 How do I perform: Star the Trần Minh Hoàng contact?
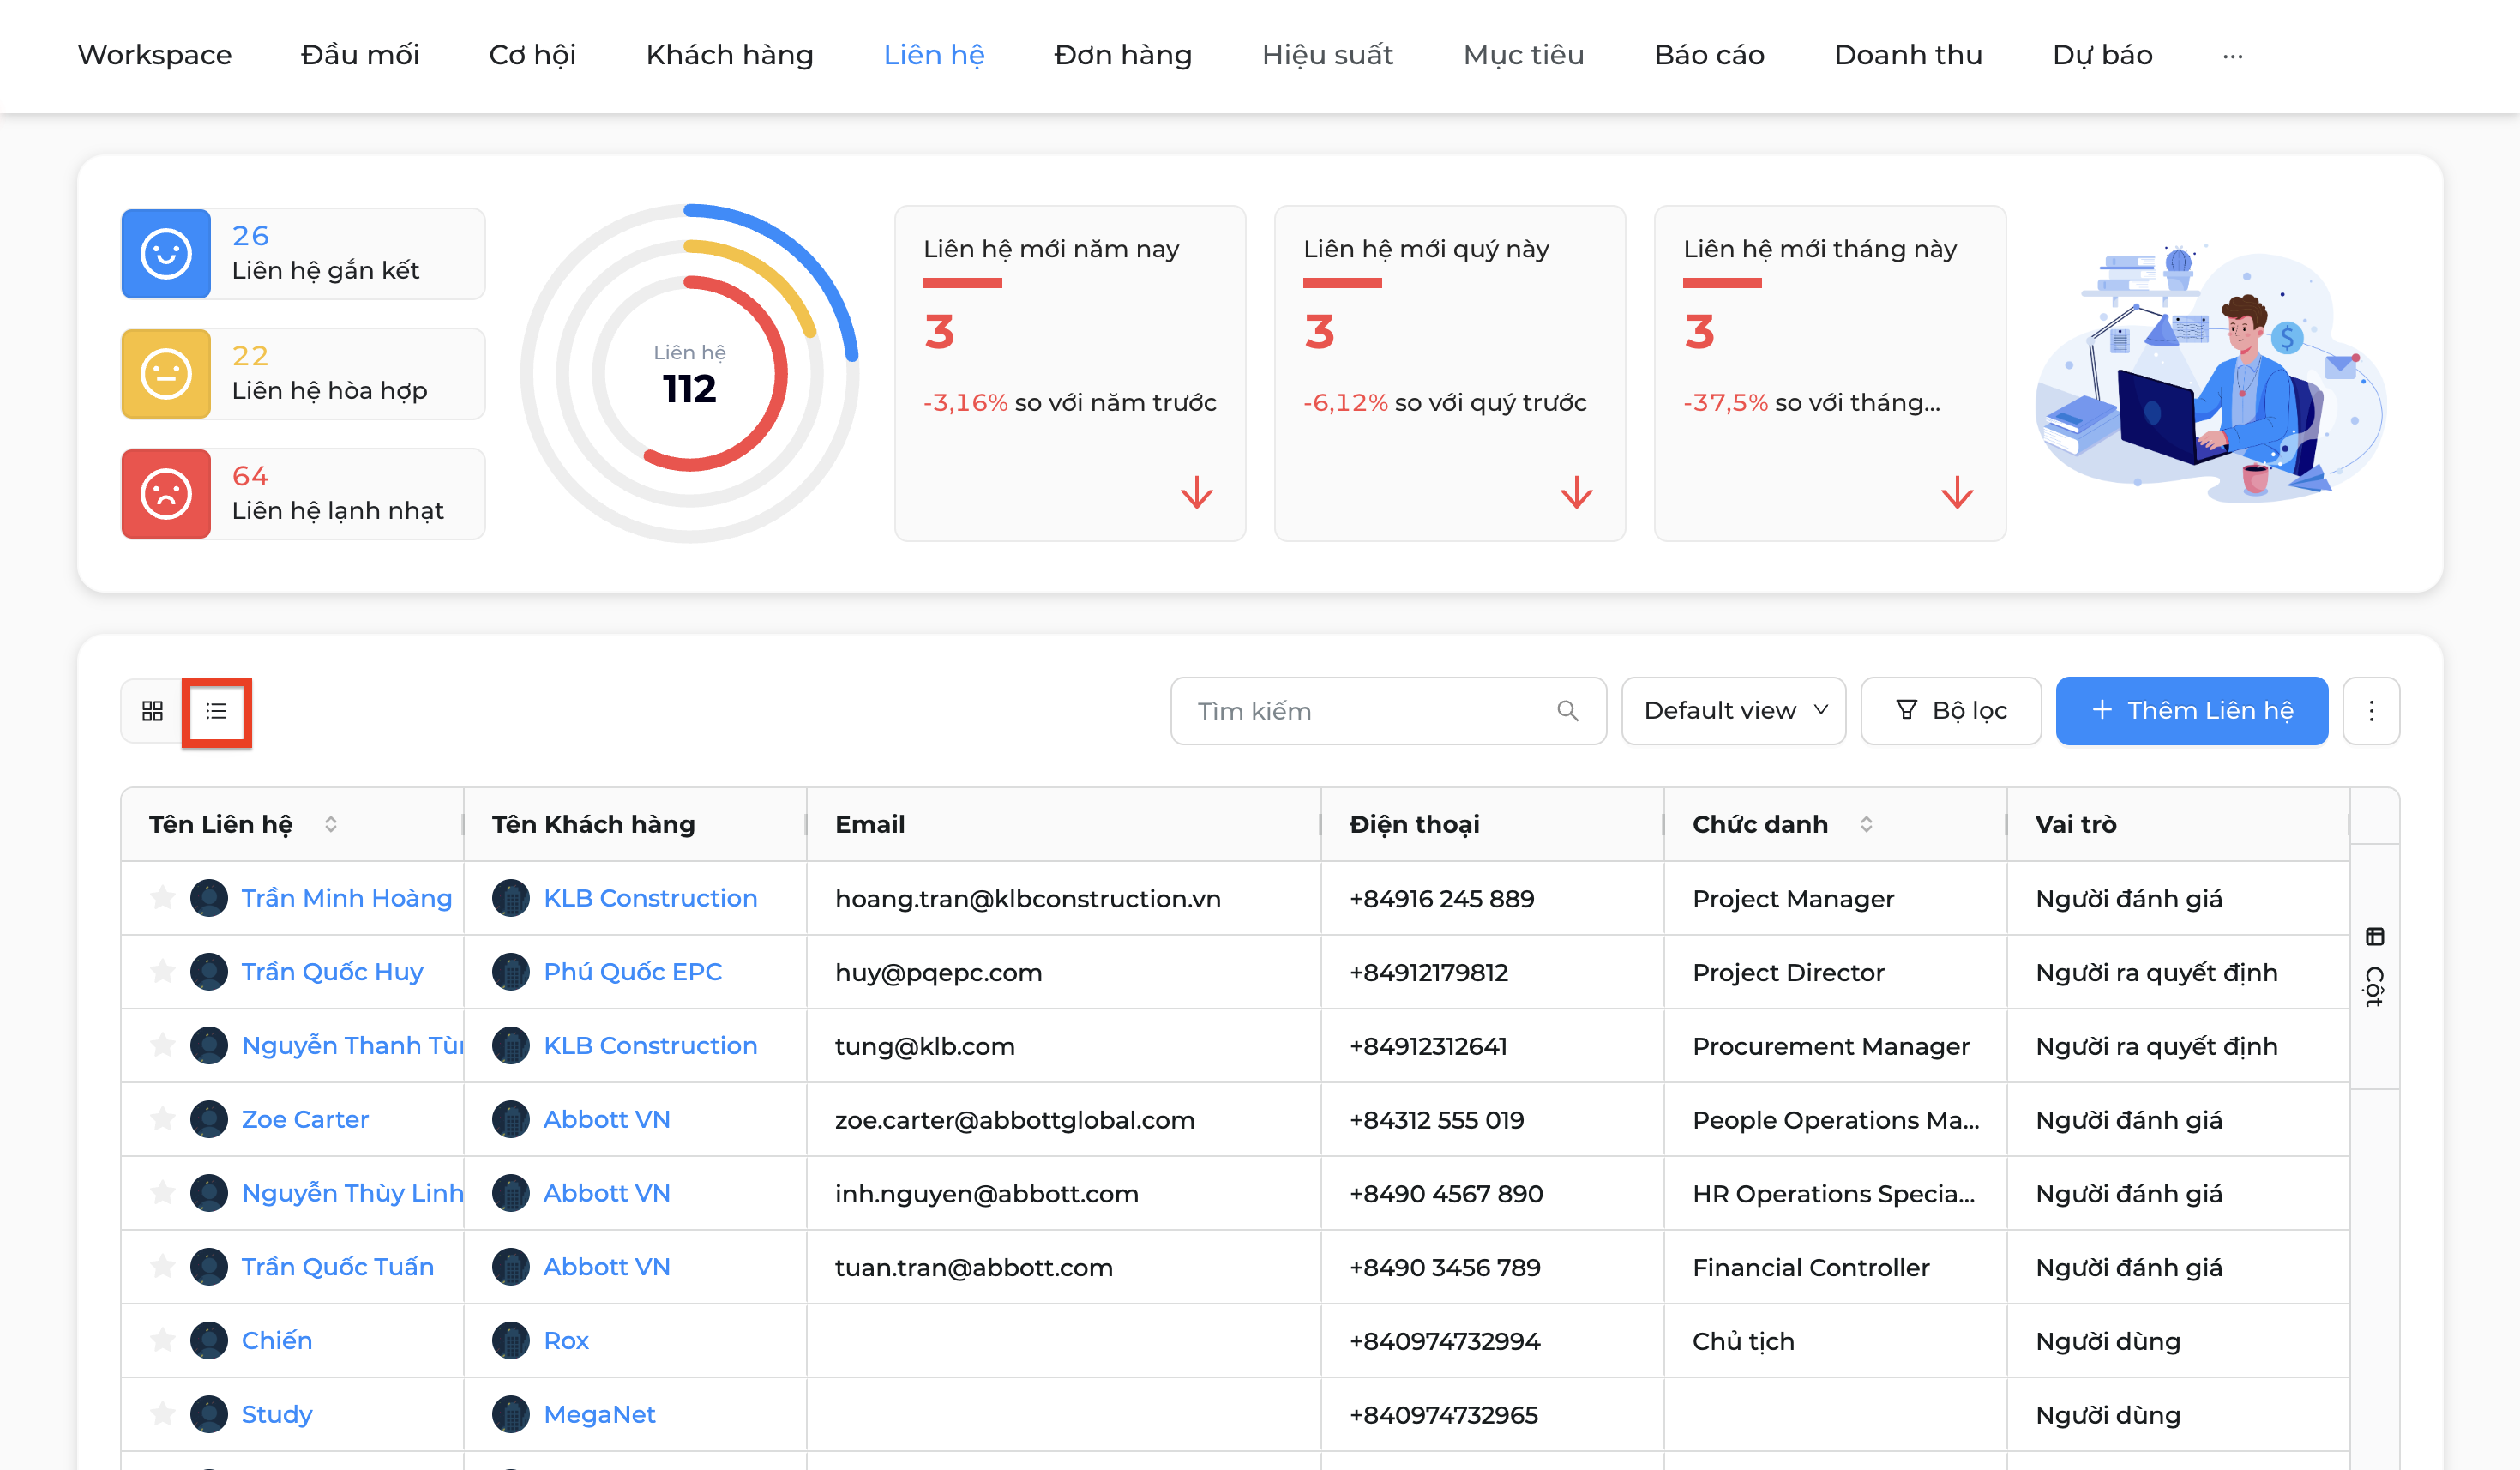[x=162, y=897]
